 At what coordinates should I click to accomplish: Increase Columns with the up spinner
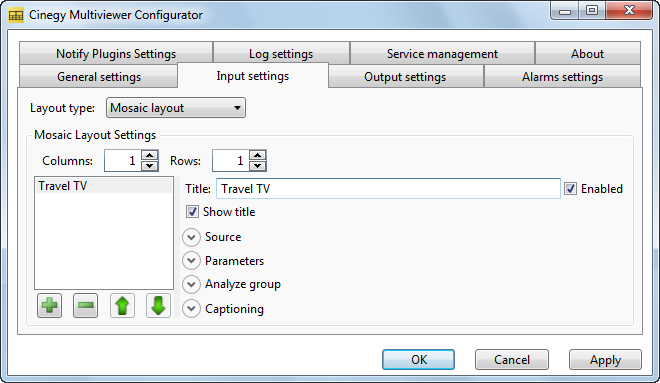click(149, 155)
